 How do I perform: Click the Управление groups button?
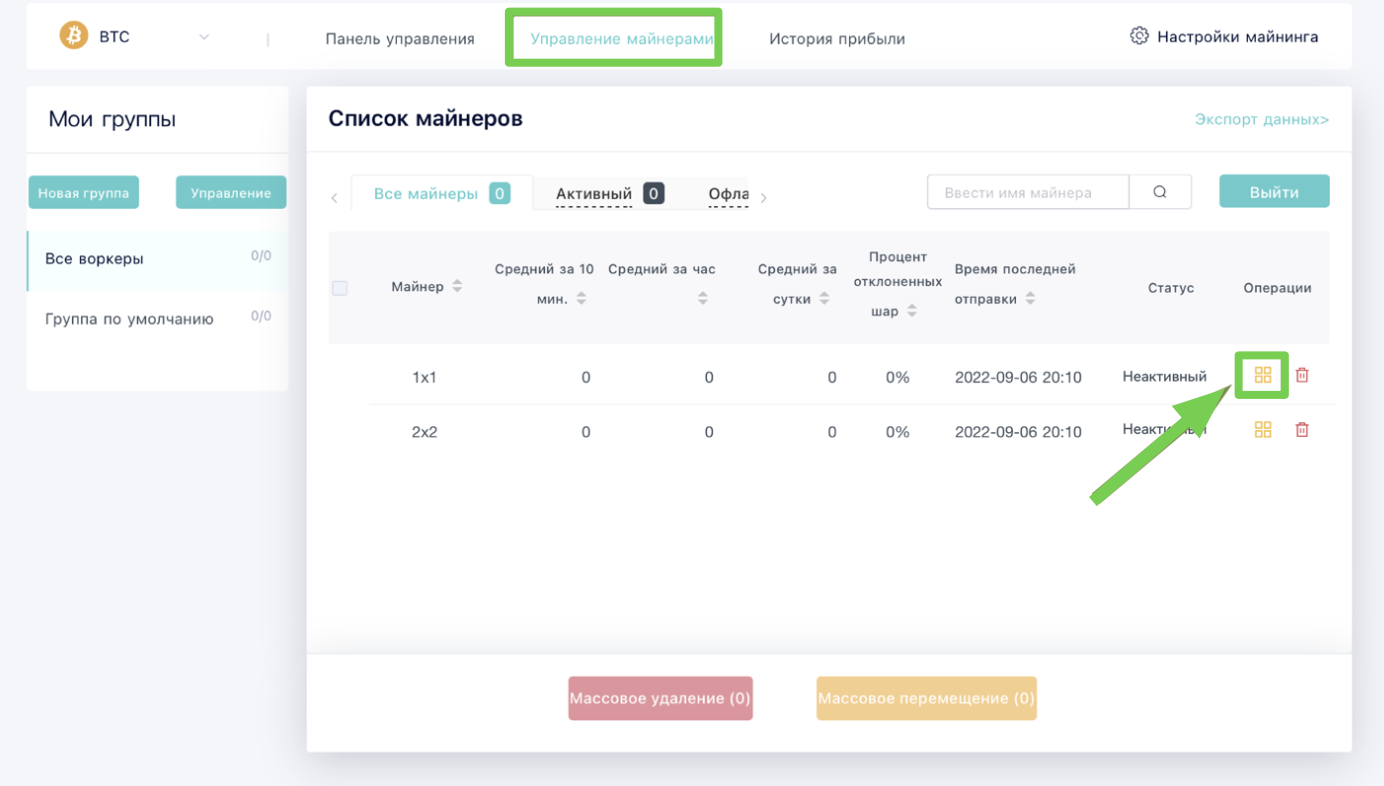coord(231,193)
